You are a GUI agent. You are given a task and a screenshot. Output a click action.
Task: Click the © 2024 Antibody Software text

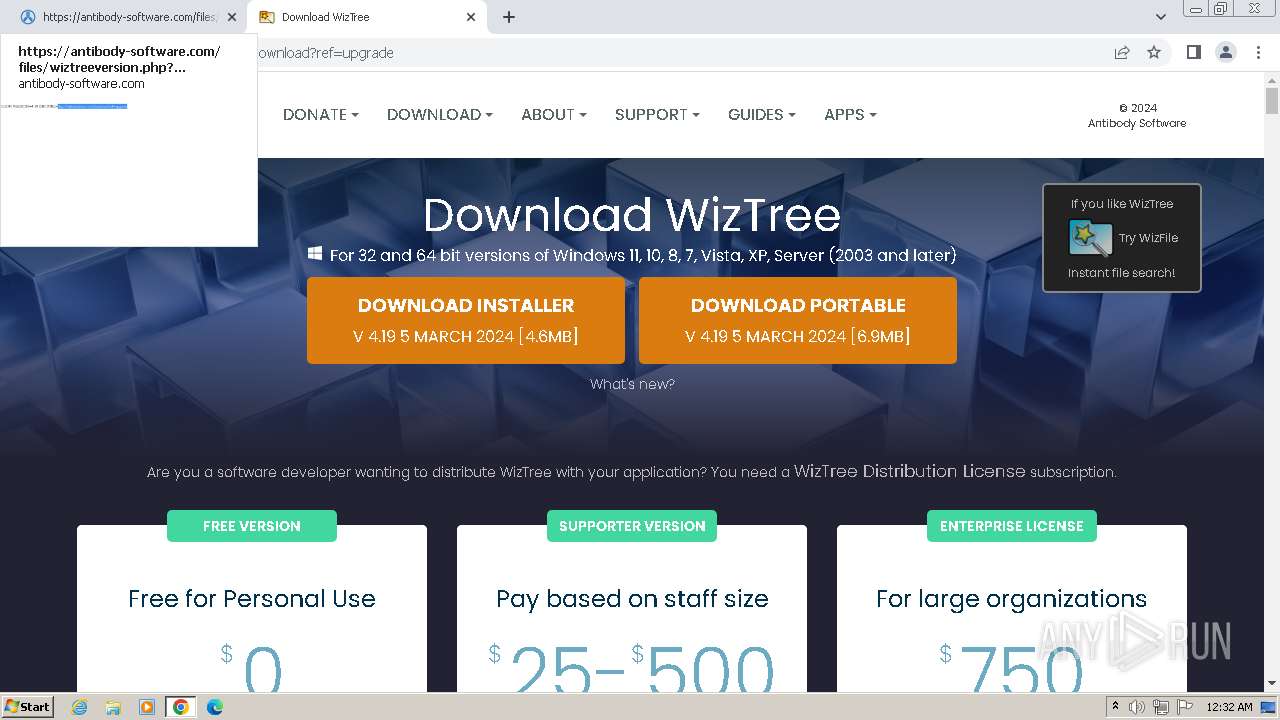pyautogui.click(x=1137, y=116)
